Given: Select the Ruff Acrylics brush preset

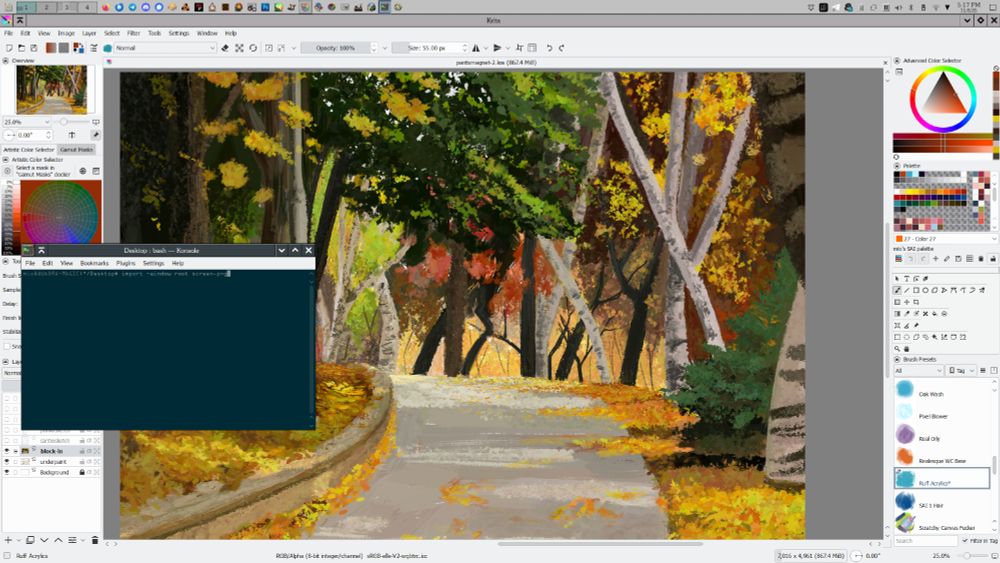Looking at the screenshot, I should tap(942, 478).
